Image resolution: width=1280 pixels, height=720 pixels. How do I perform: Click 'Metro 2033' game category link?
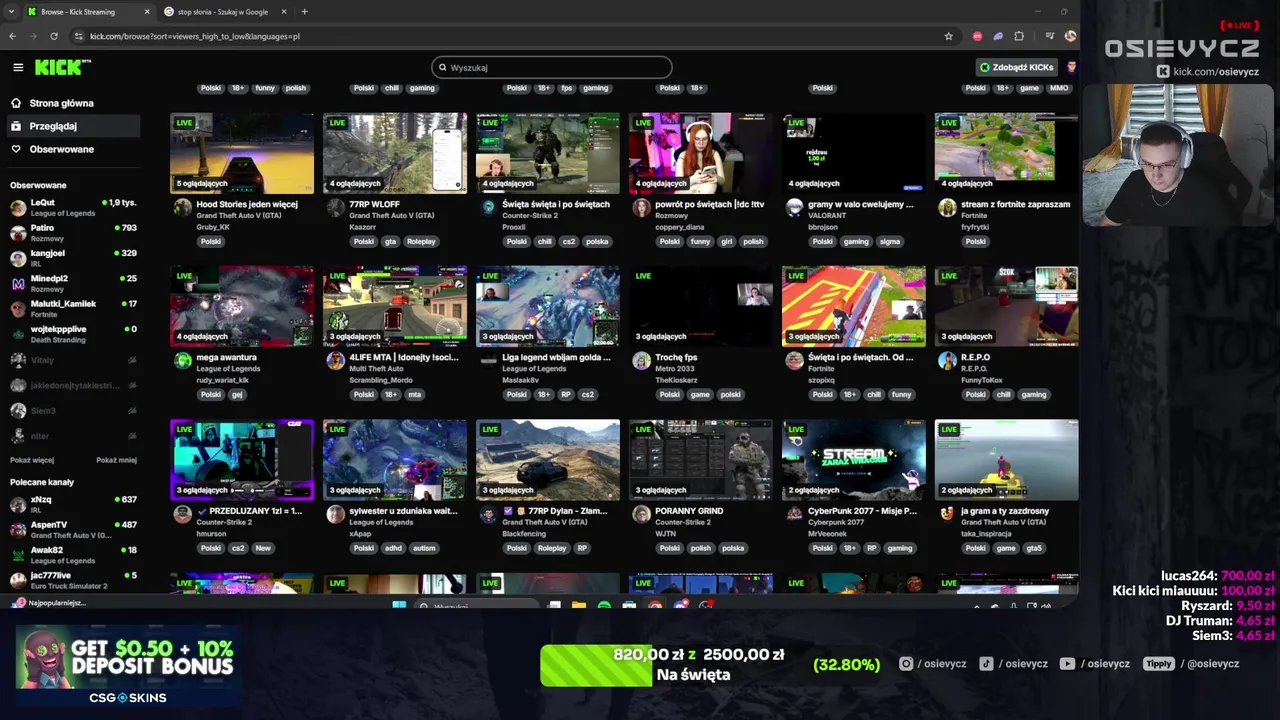pyautogui.click(x=673, y=368)
